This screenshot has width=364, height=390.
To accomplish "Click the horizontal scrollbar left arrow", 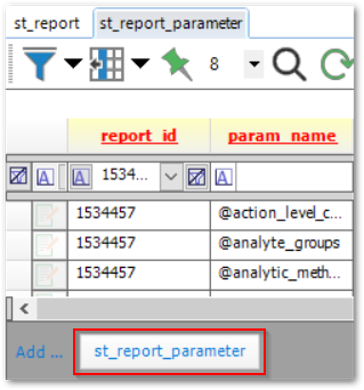I will pyautogui.click(x=24, y=309).
